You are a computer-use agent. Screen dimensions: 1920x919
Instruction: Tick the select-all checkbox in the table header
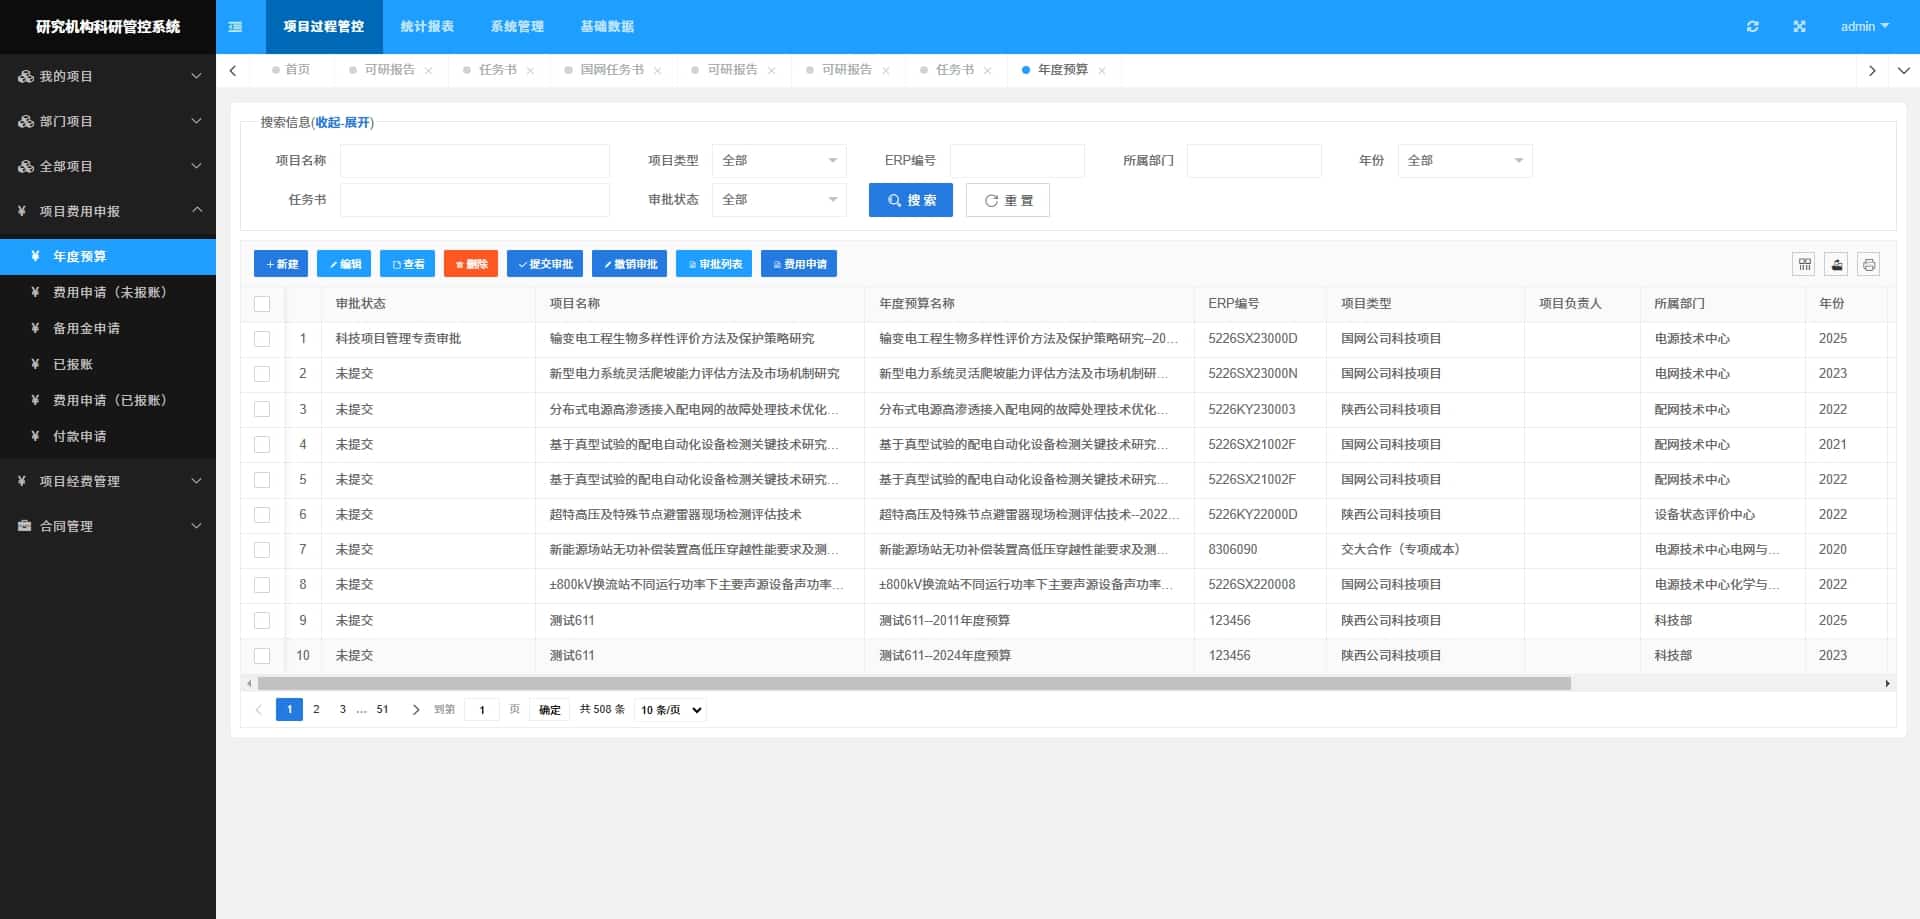click(262, 304)
